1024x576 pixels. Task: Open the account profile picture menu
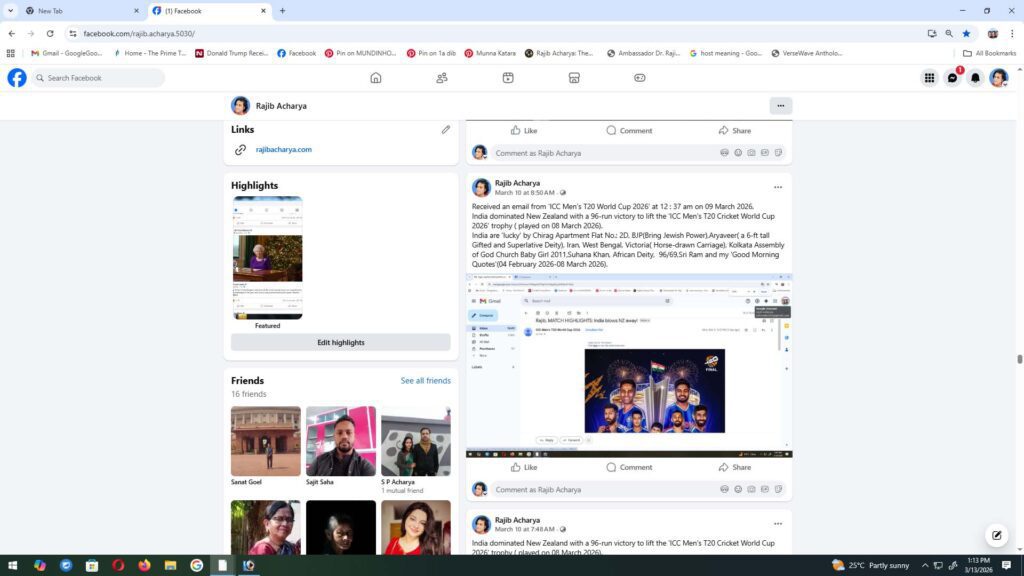998,78
